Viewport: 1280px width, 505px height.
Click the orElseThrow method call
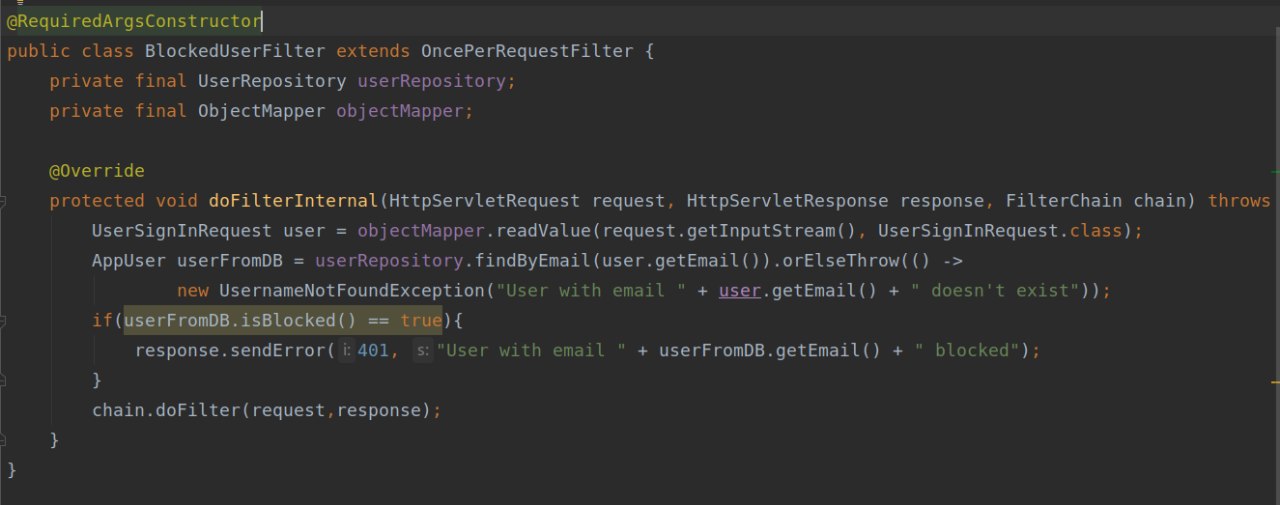843,261
